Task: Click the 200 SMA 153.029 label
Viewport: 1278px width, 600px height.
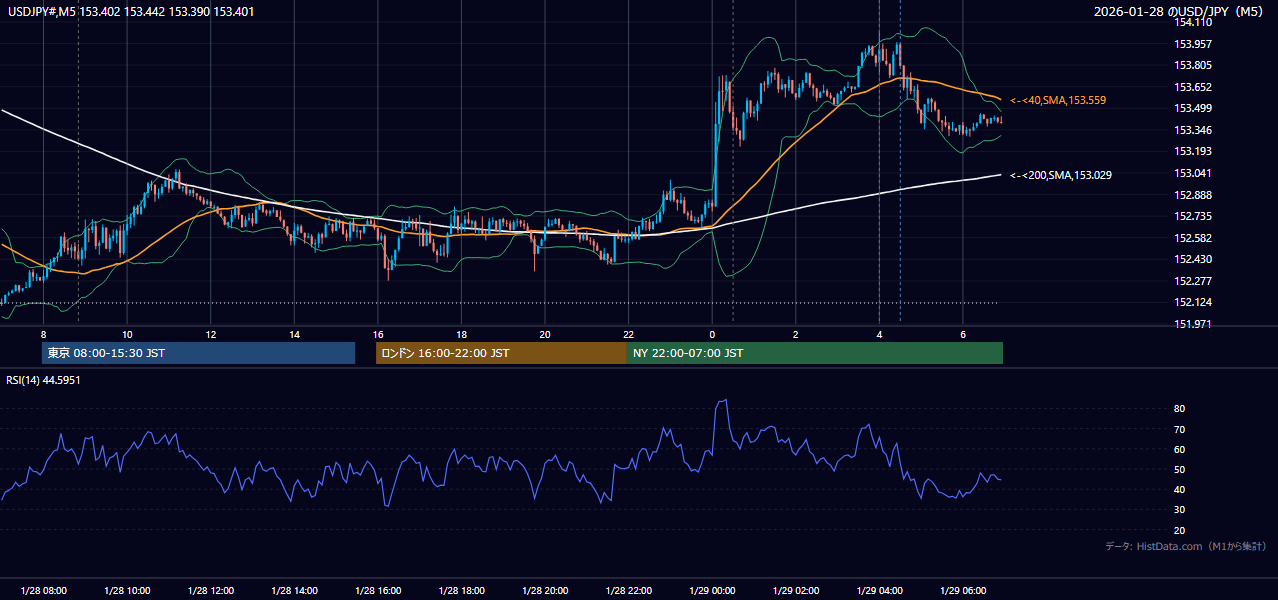Action: 1061,175
